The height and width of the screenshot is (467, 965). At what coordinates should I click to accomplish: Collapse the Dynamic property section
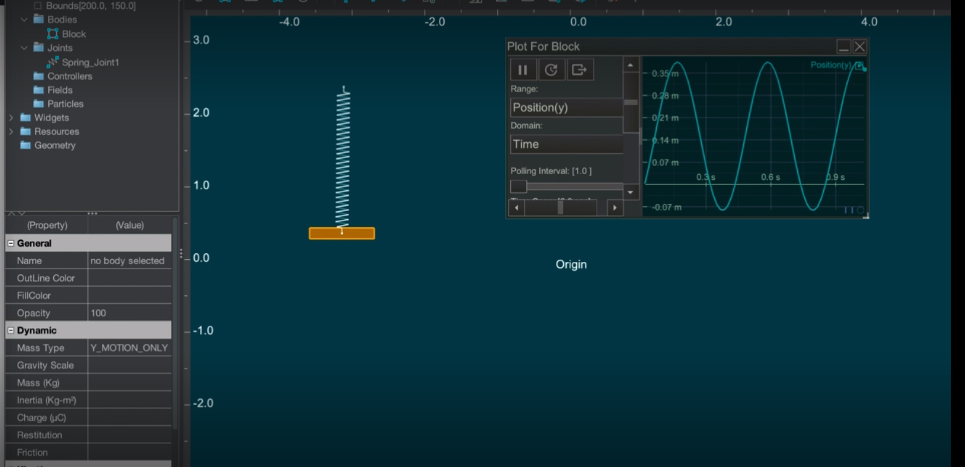(10, 330)
